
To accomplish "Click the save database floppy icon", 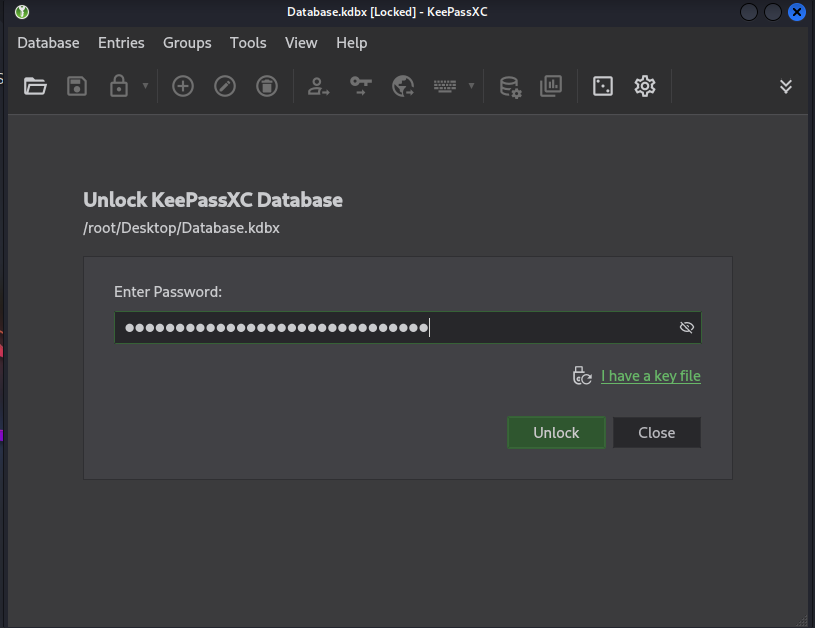I will 77,86.
